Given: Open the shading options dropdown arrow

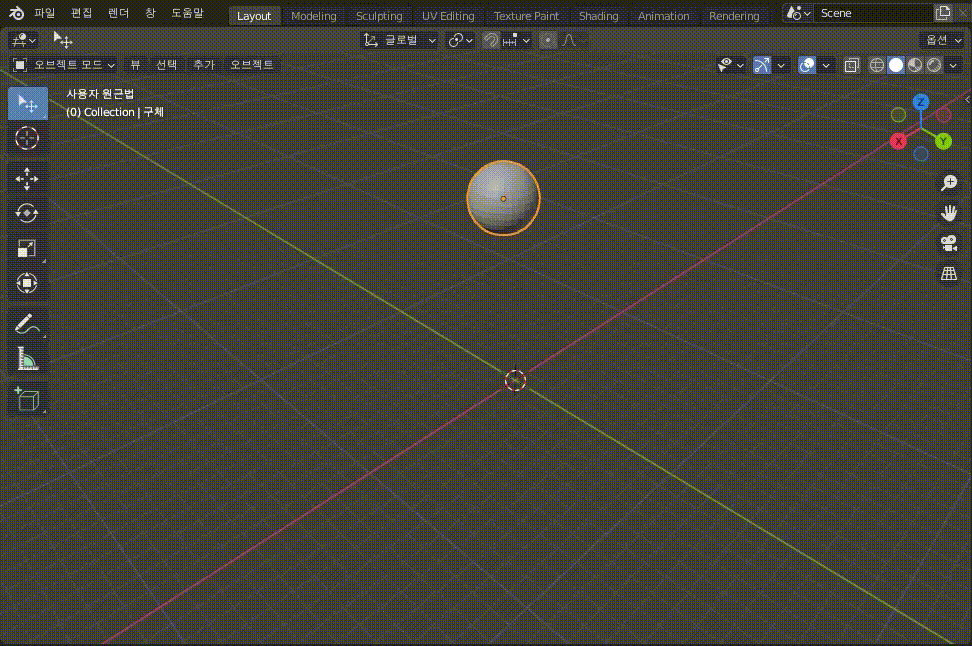Looking at the screenshot, I should [953, 65].
